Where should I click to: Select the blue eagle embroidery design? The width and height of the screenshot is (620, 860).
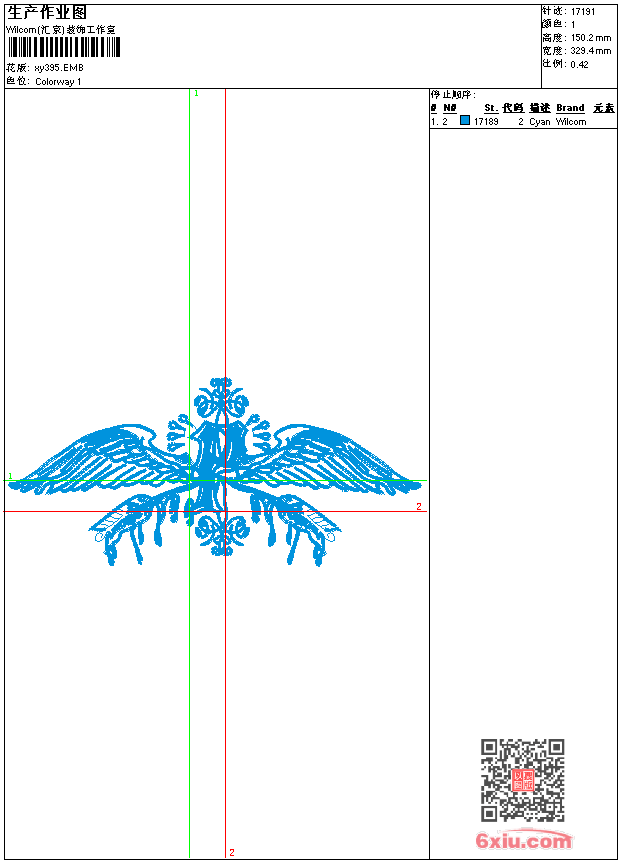pyautogui.click(x=215, y=472)
